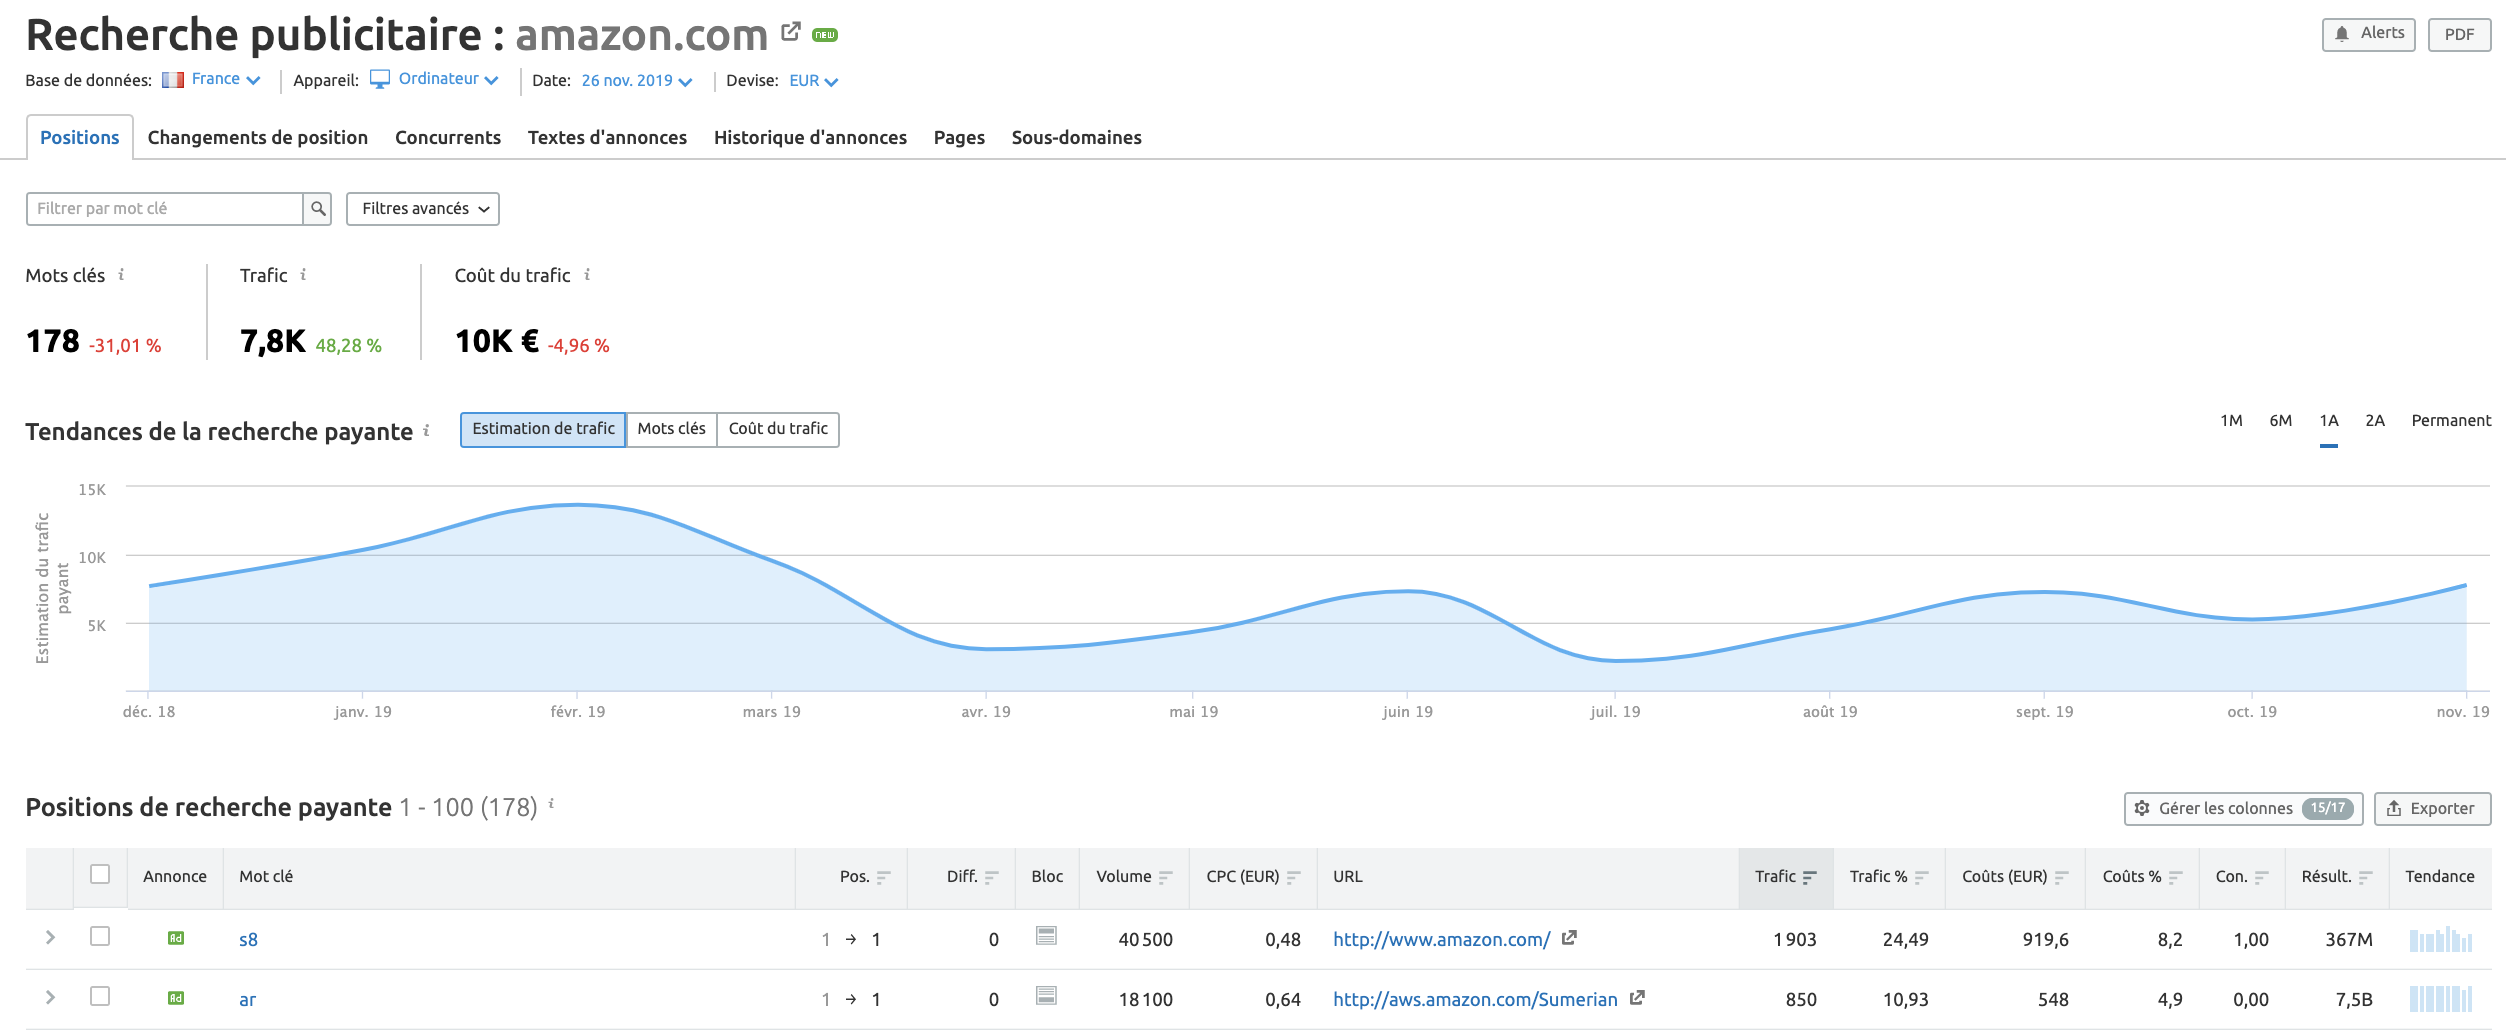Open Filtres avancés dropdown

click(x=423, y=209)
